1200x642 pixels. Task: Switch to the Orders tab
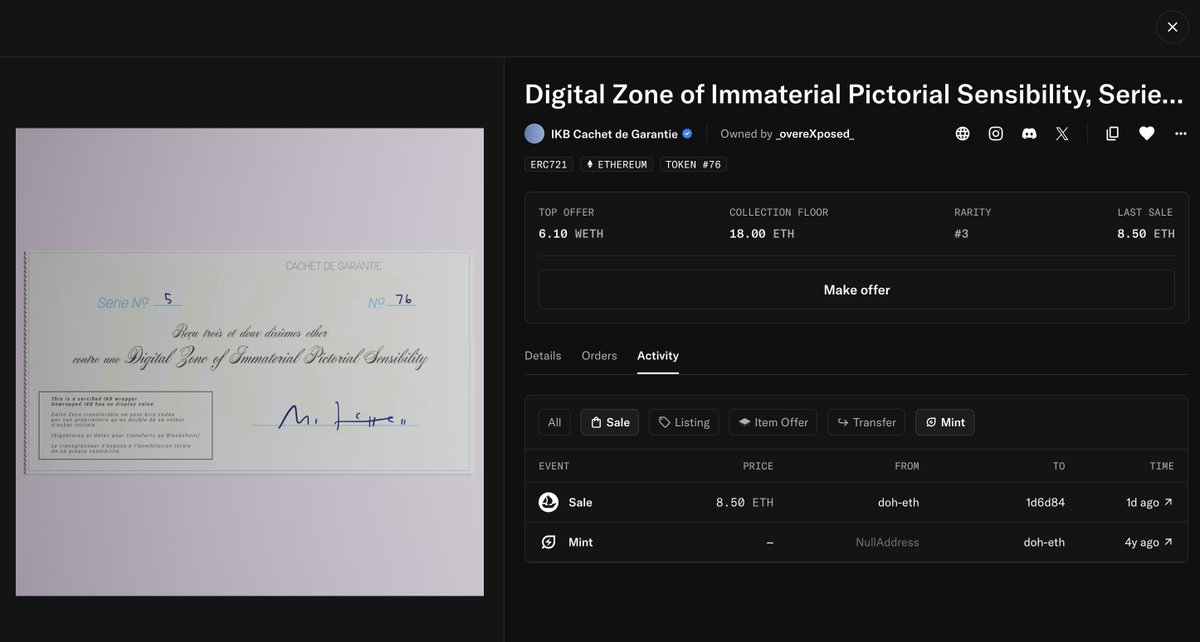coord(599,356)
